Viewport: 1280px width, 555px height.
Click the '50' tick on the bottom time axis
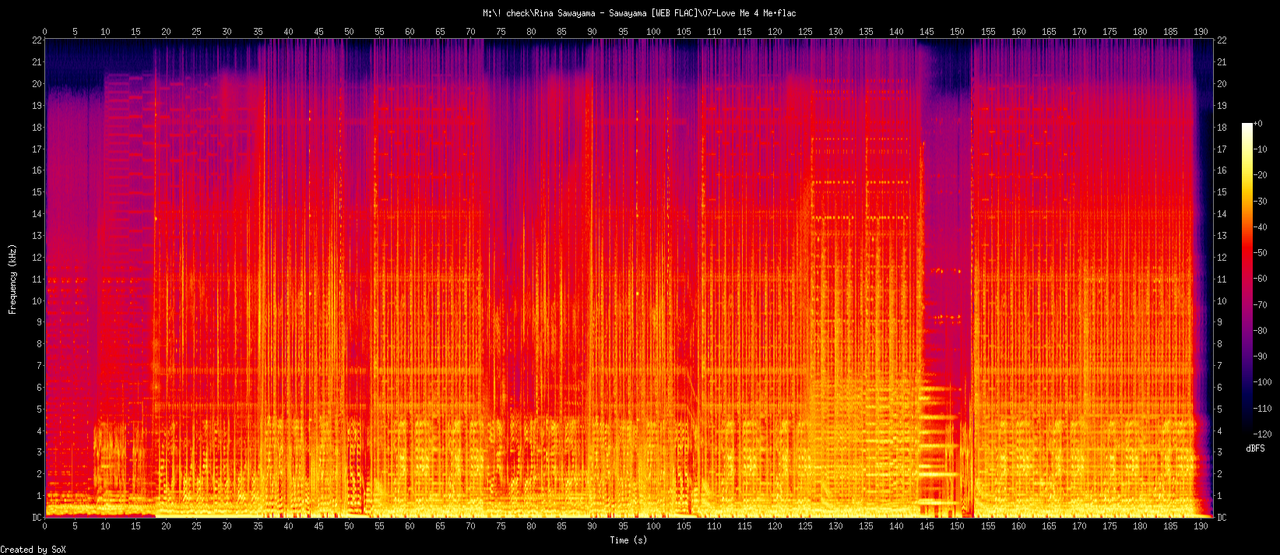(349, 525)
